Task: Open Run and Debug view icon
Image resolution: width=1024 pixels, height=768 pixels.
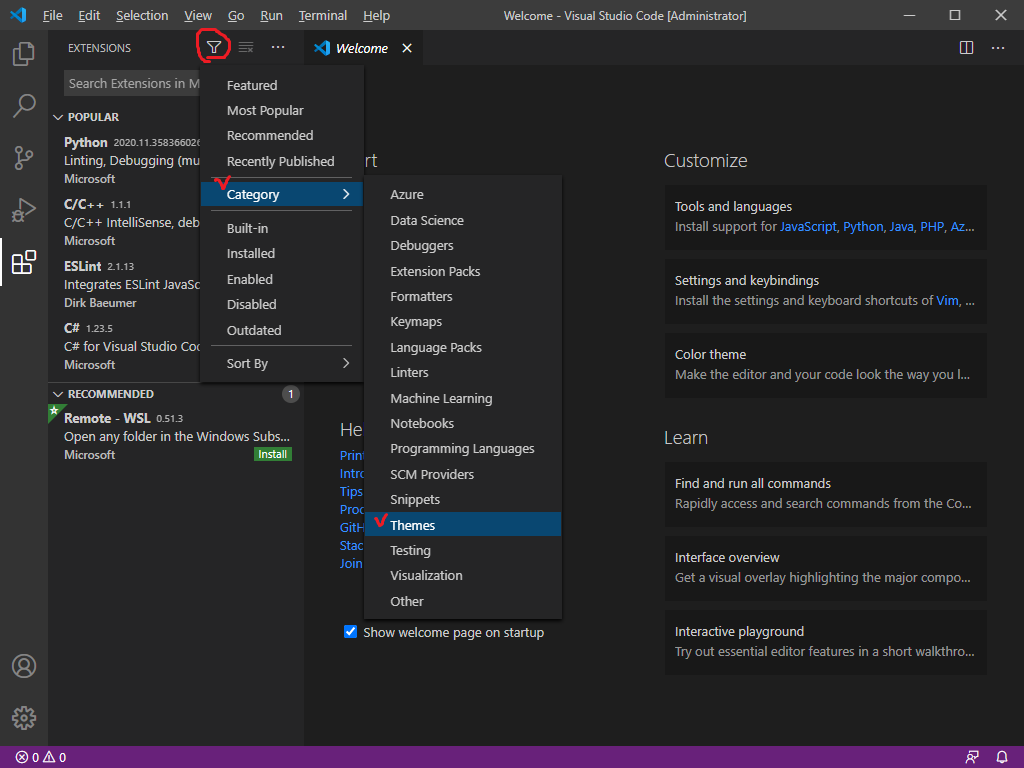Action: [24, 210]
